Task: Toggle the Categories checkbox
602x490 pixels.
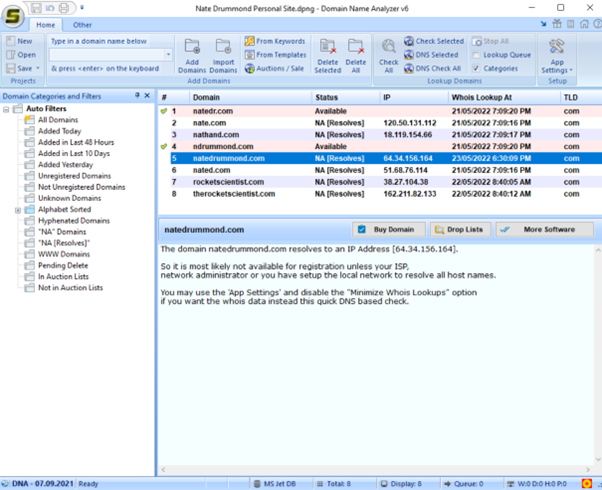Action: 476,68
